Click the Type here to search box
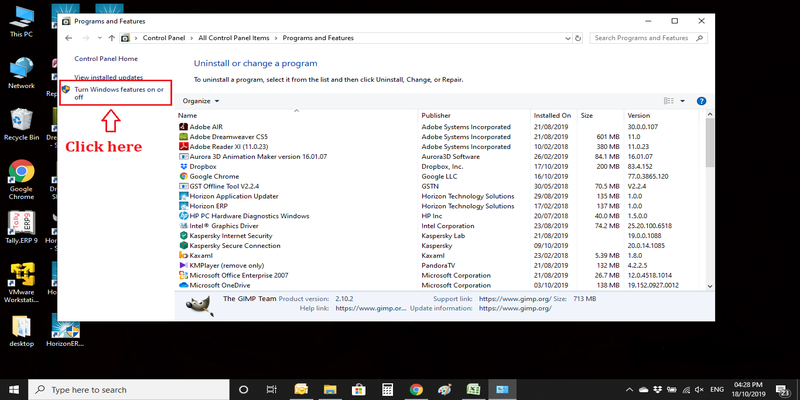The height and width of the screenshot is (400, 800). point(129,390)
